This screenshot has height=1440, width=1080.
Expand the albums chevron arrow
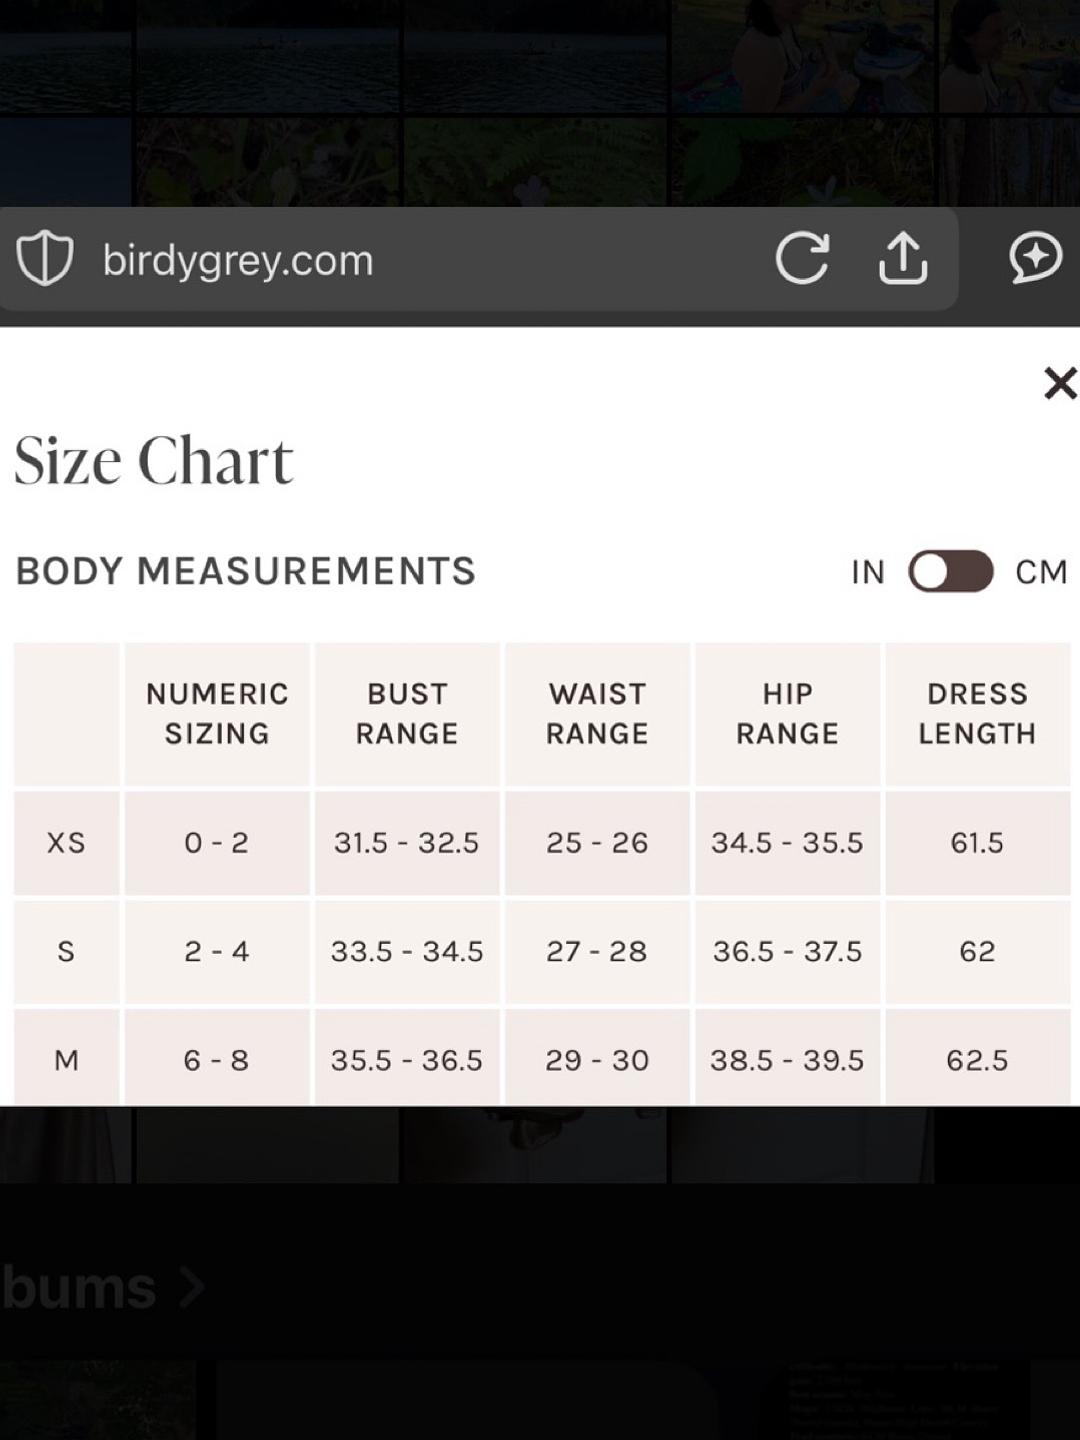(191, 1288)
